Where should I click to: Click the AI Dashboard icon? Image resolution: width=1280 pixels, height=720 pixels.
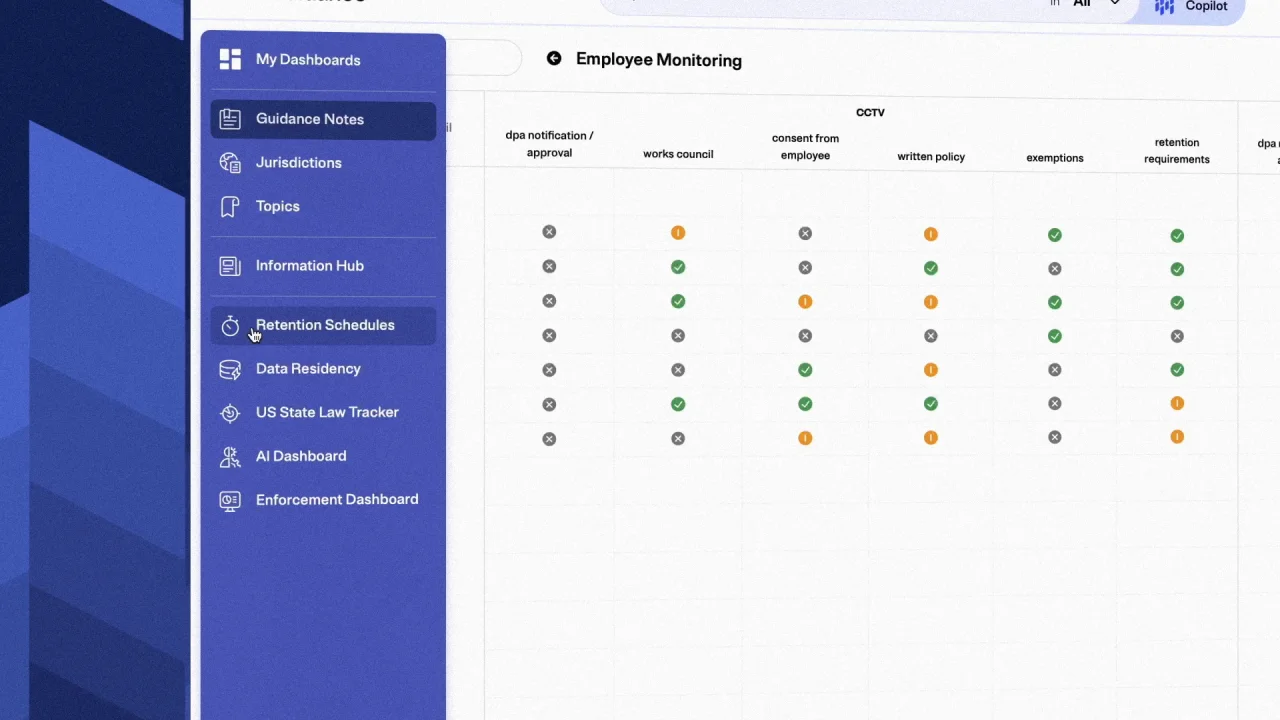(230, 457)
